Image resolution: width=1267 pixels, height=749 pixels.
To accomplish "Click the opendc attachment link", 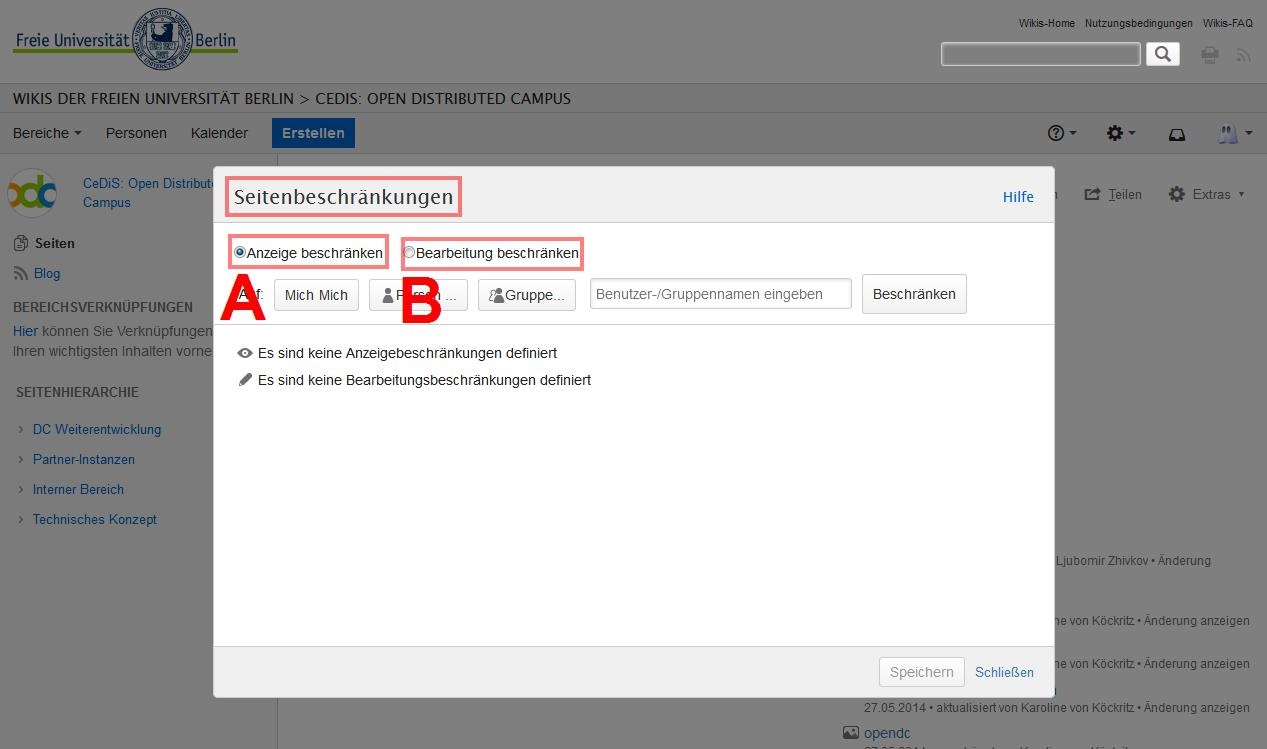I will [x=887, y=733].
